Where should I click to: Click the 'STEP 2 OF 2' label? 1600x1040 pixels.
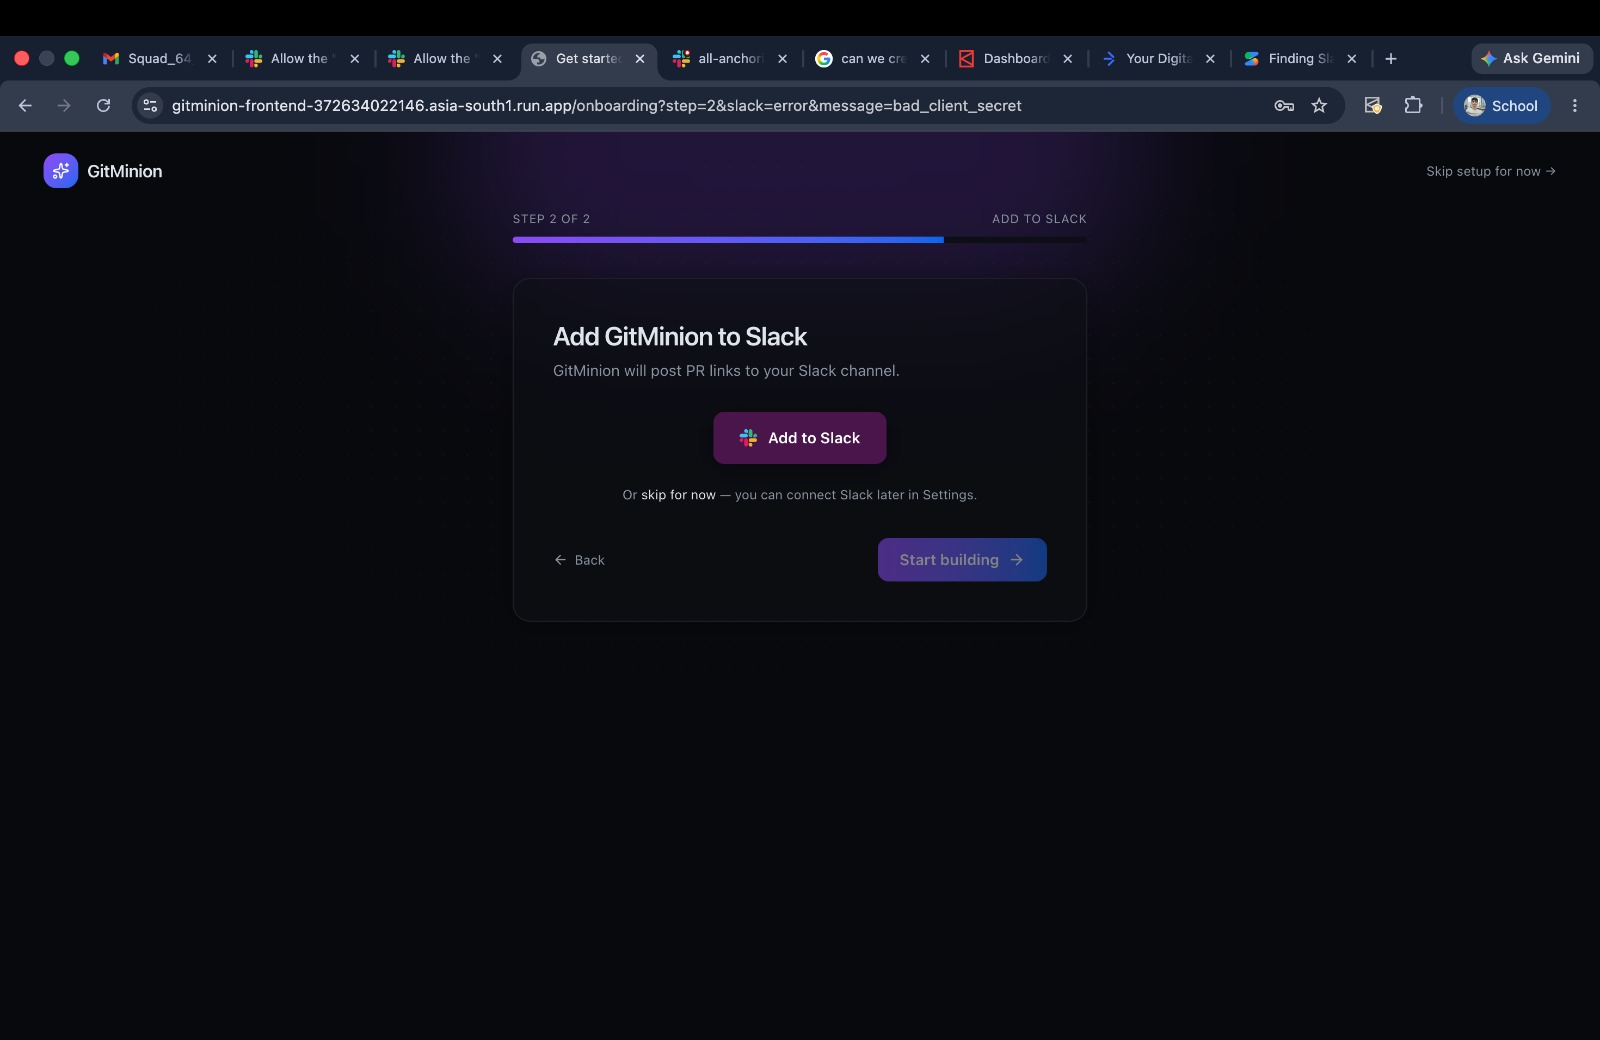pos(551,219)
